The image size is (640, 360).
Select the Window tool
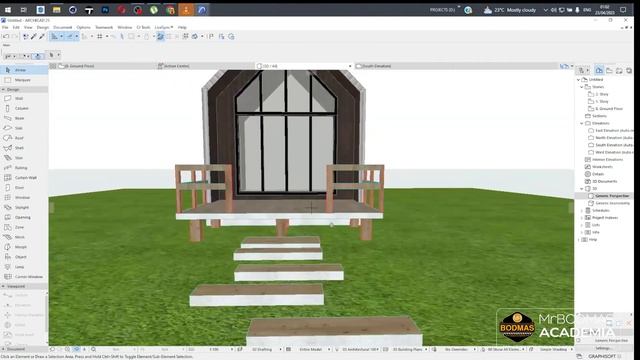[x=24, y=198]
